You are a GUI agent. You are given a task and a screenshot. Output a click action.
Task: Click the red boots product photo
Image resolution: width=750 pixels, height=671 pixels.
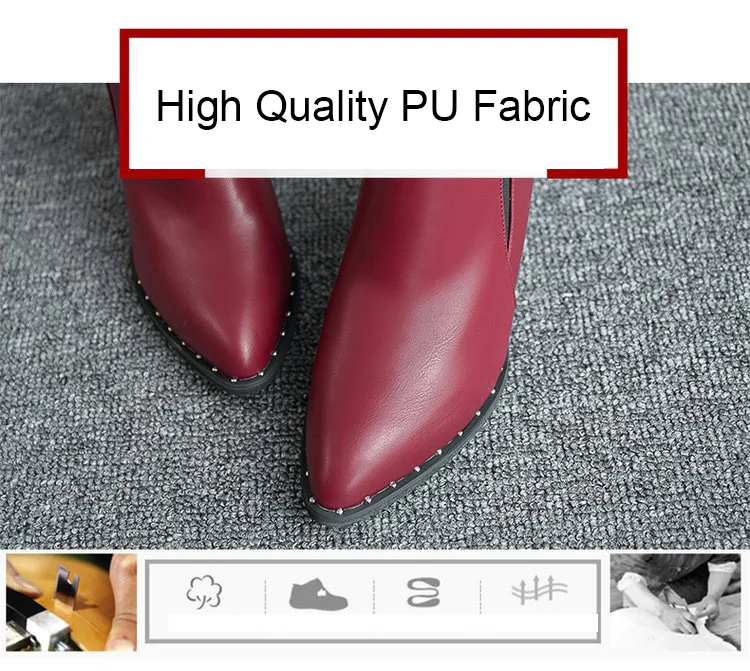[375, 316]
